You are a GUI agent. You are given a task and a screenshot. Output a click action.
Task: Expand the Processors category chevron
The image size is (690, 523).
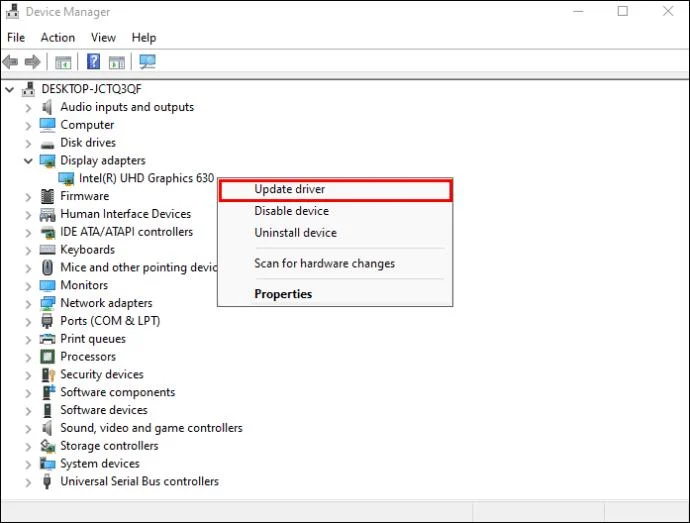[28, 357]
